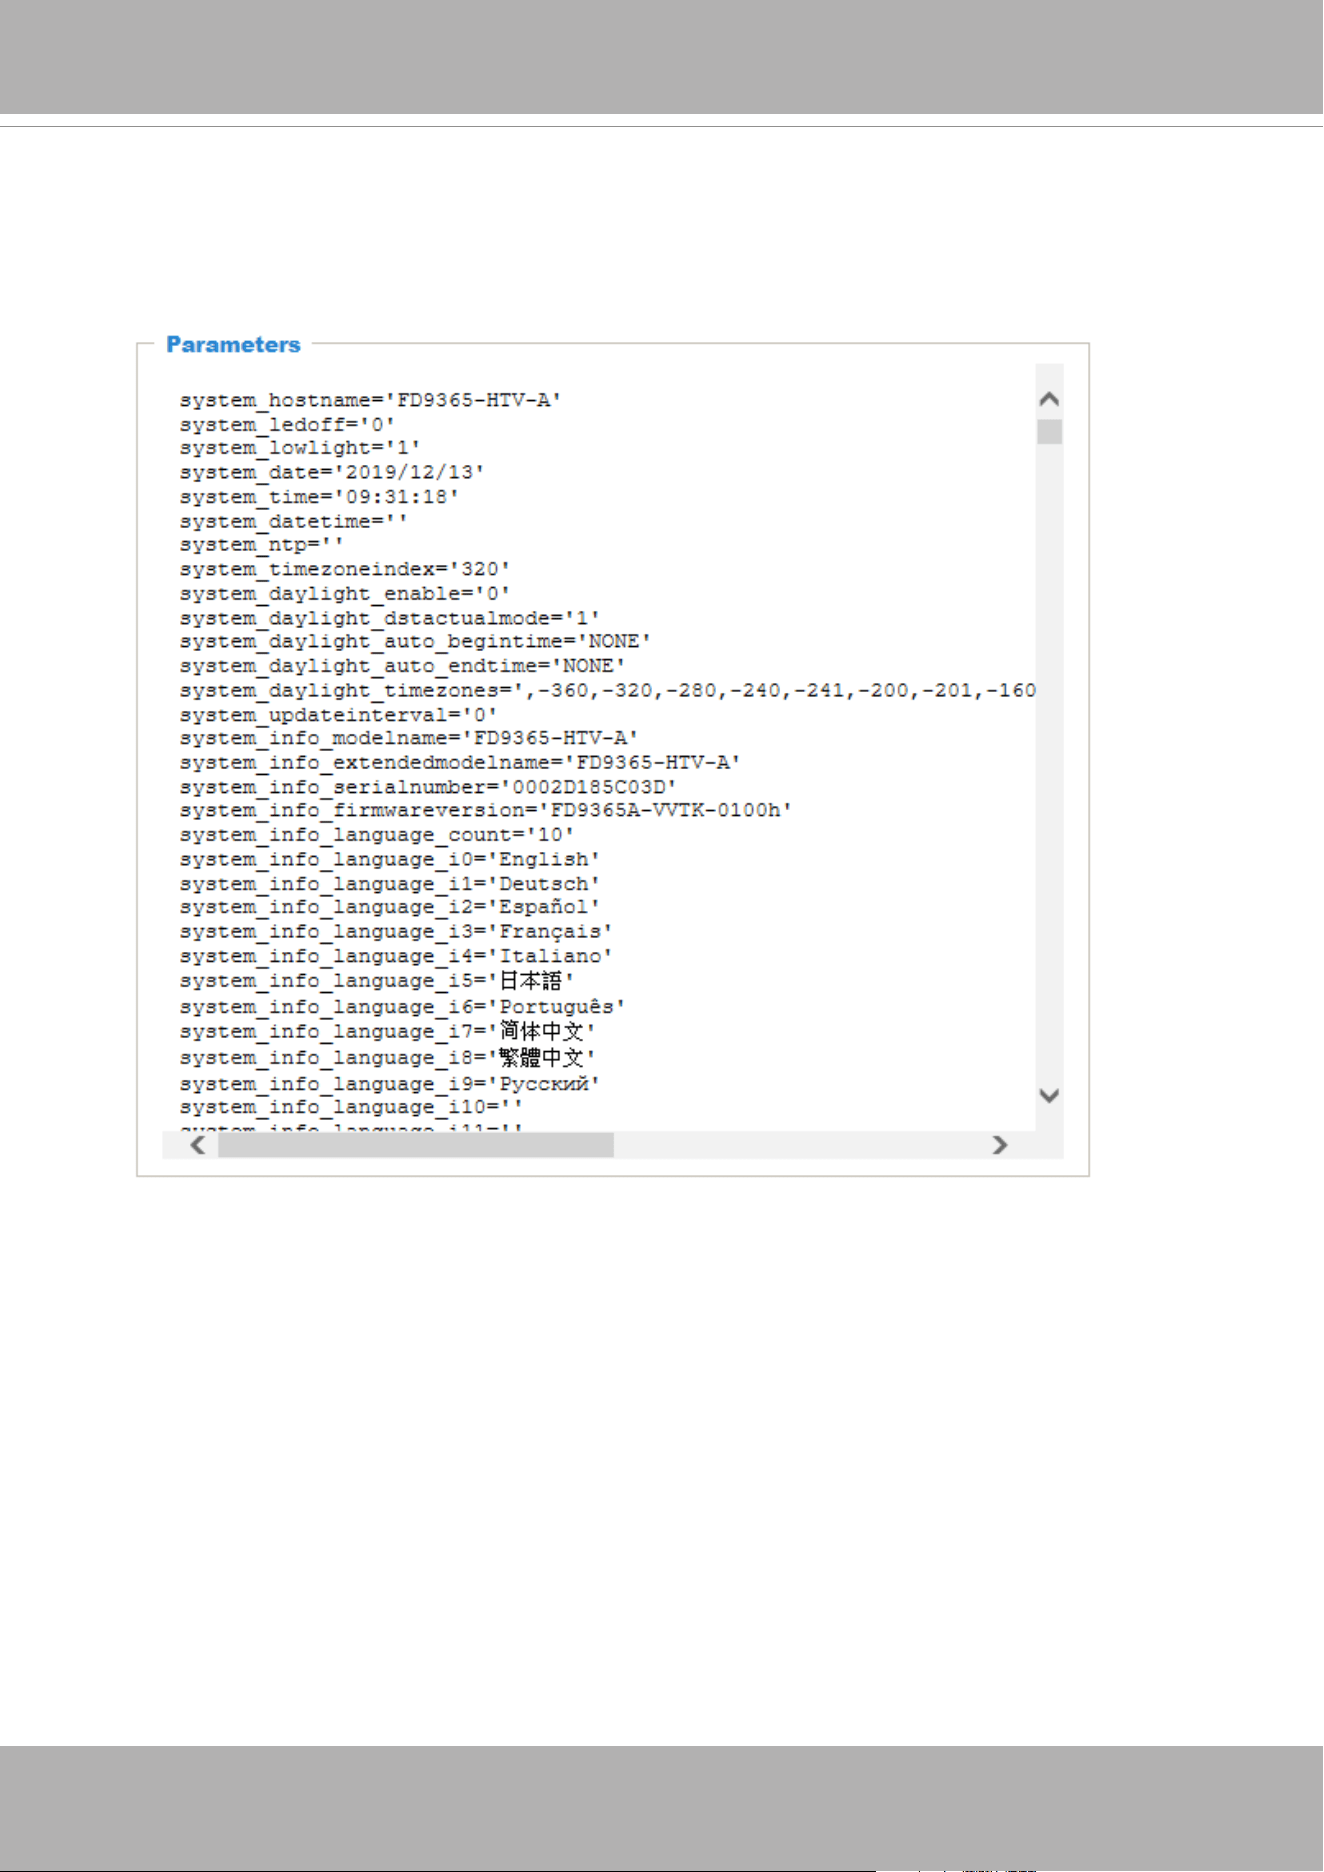Viewport: 1324px width, 1872px height.
Task: Click the system_daylight_enable='0' line
Action: pos(345,594)
